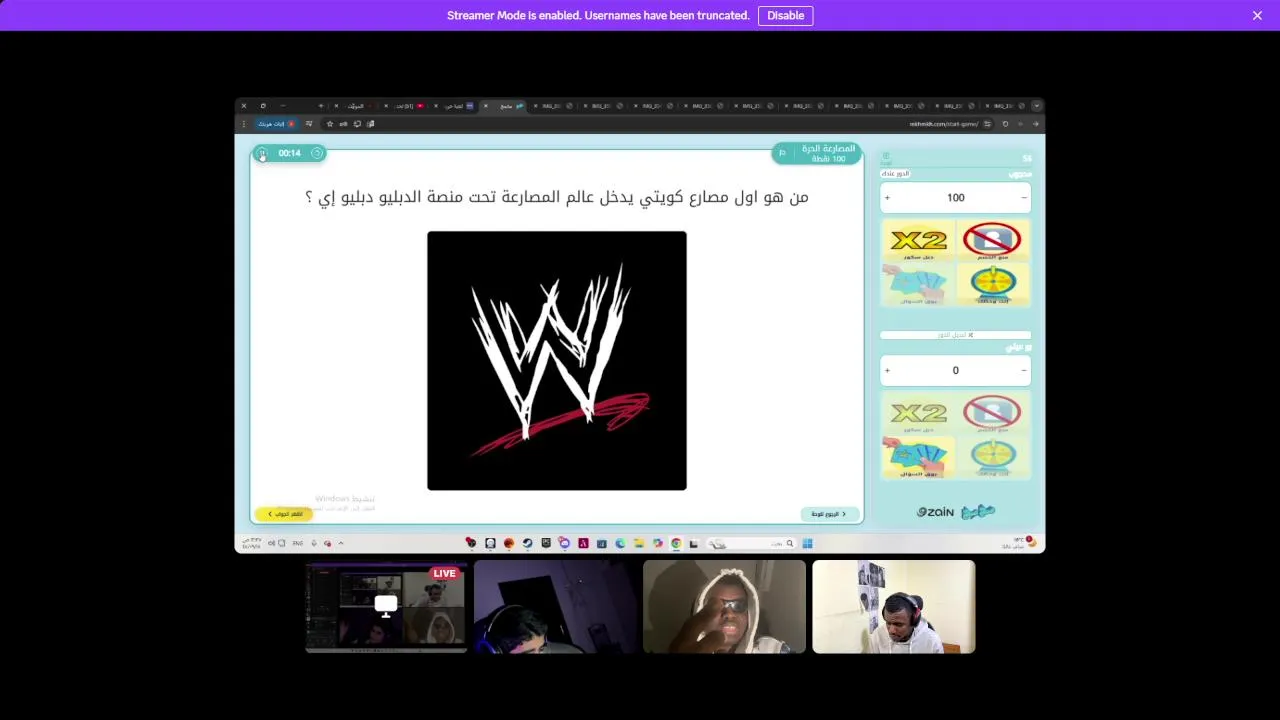Click the free wrestling category label

click(x=828, y=149)
